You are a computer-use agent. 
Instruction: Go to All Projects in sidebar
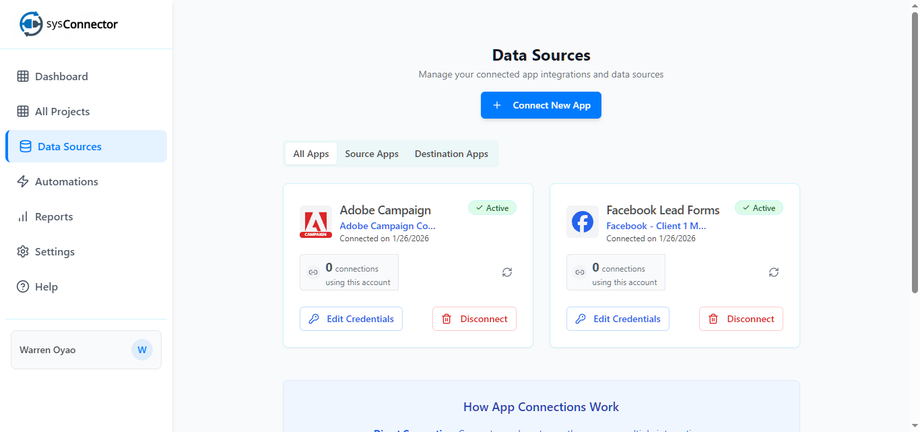pyautogui.click(x=62, y=112)
